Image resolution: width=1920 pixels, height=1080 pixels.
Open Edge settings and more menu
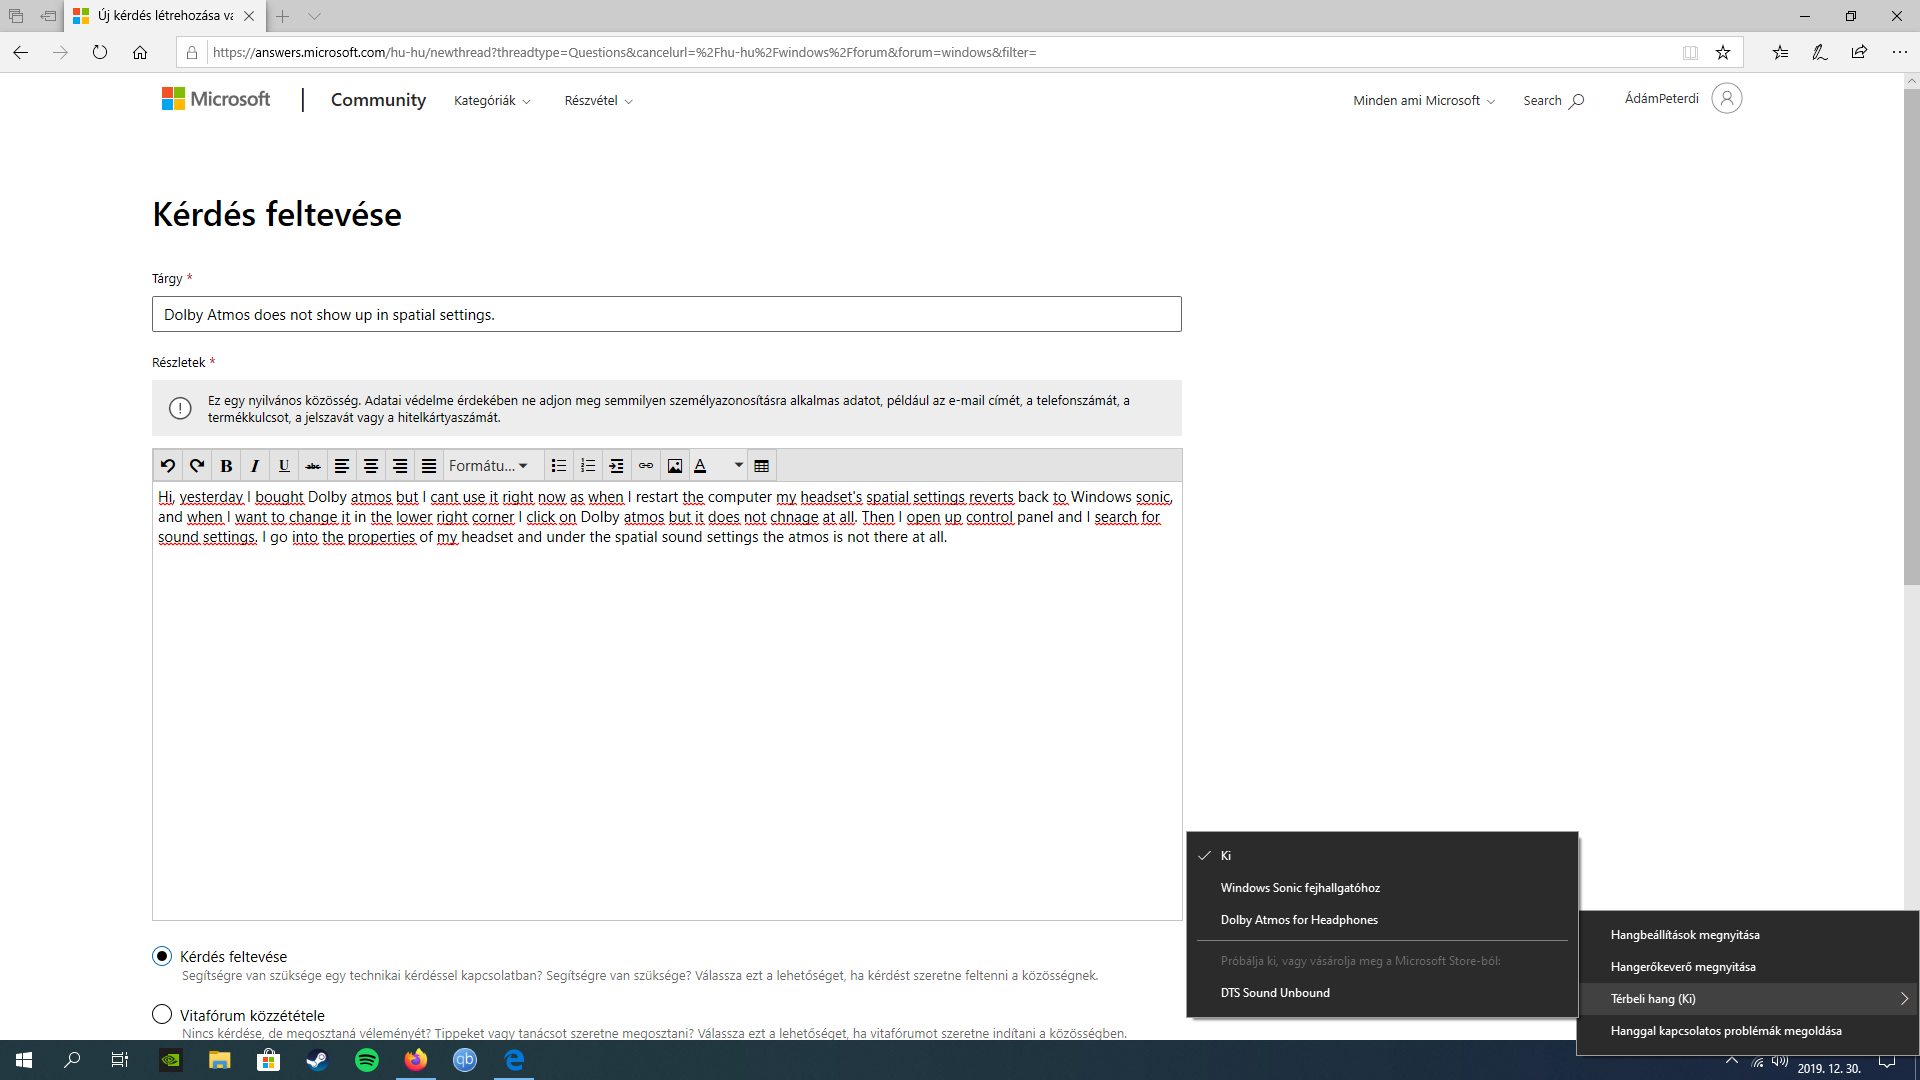(x=1899, y=52)
